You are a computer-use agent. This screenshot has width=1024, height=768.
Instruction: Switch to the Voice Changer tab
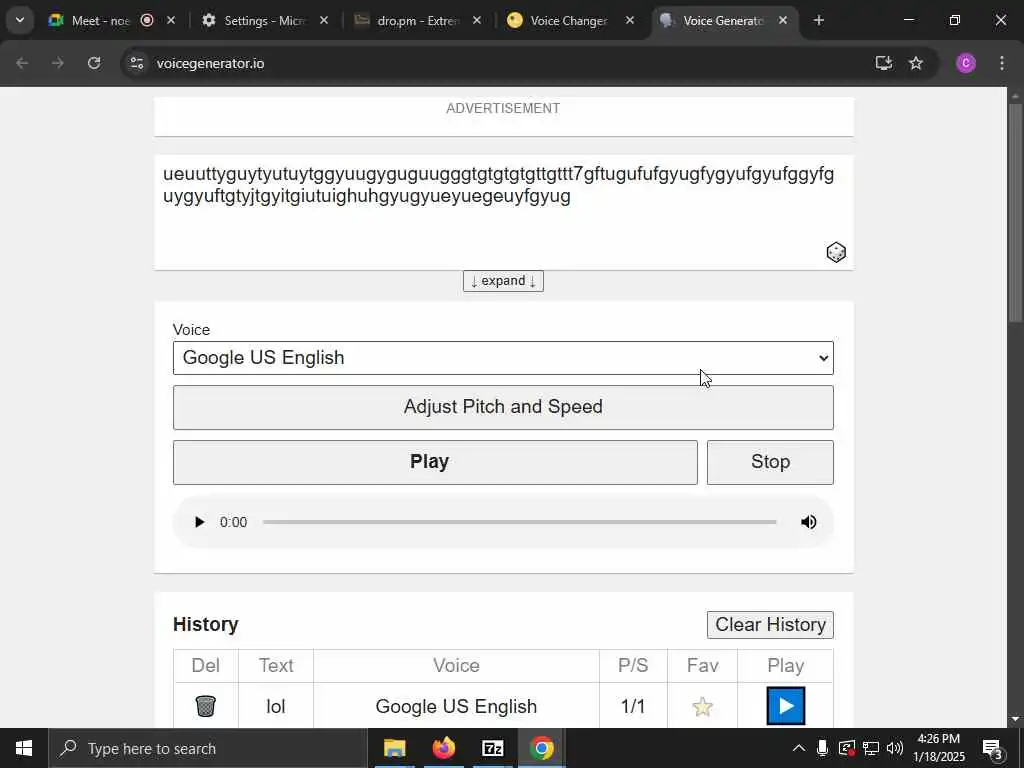[569, 21]
